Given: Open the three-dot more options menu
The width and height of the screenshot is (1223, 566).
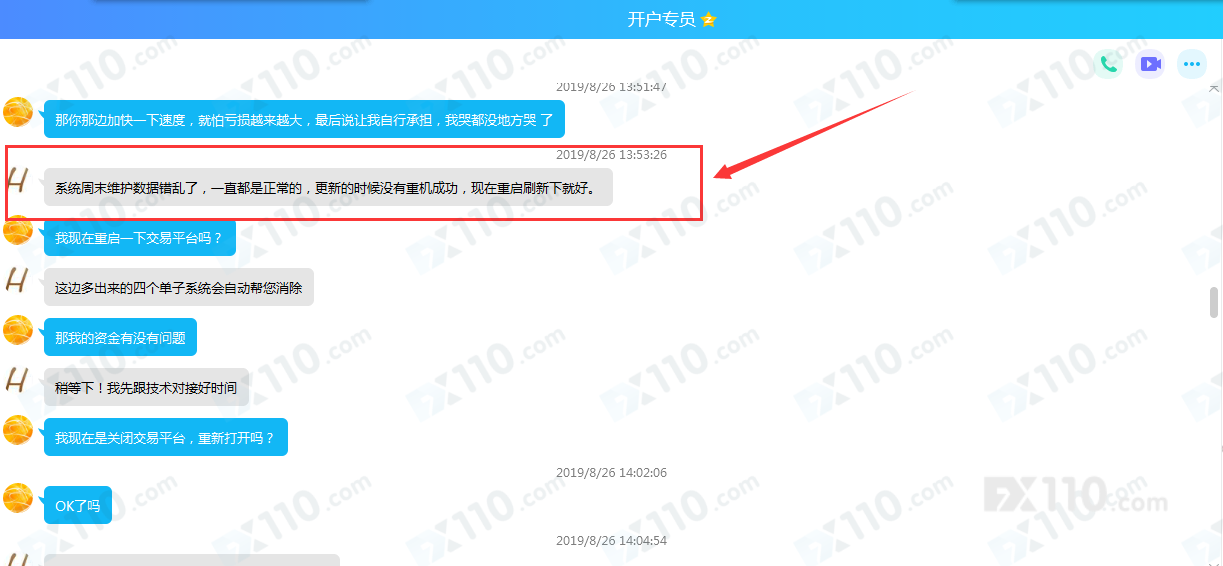Looking at the screenshot, I should 1191,64.
